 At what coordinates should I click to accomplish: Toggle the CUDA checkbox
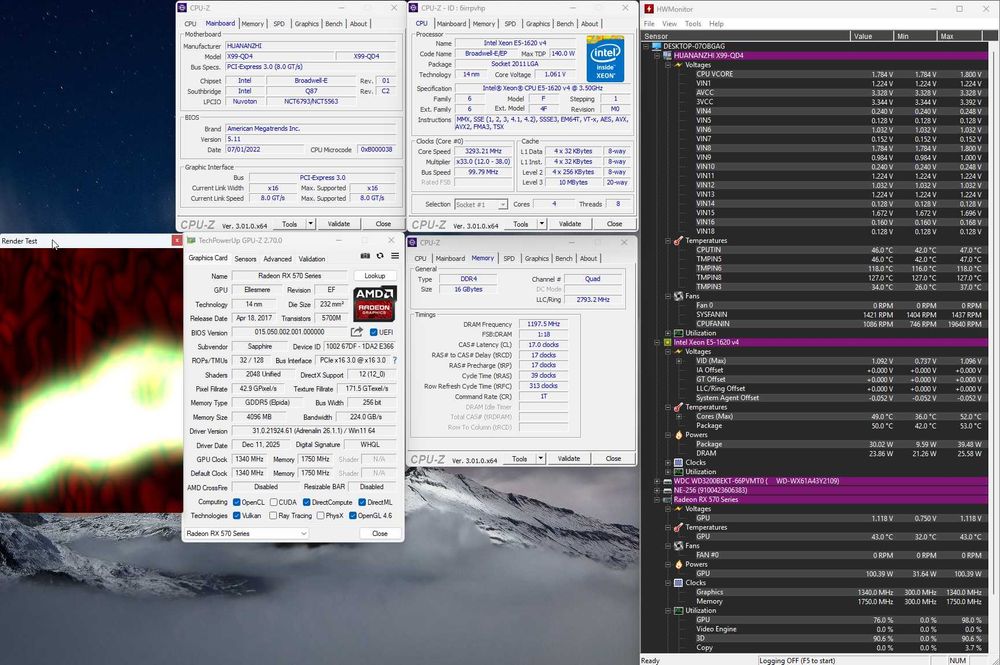273,502
